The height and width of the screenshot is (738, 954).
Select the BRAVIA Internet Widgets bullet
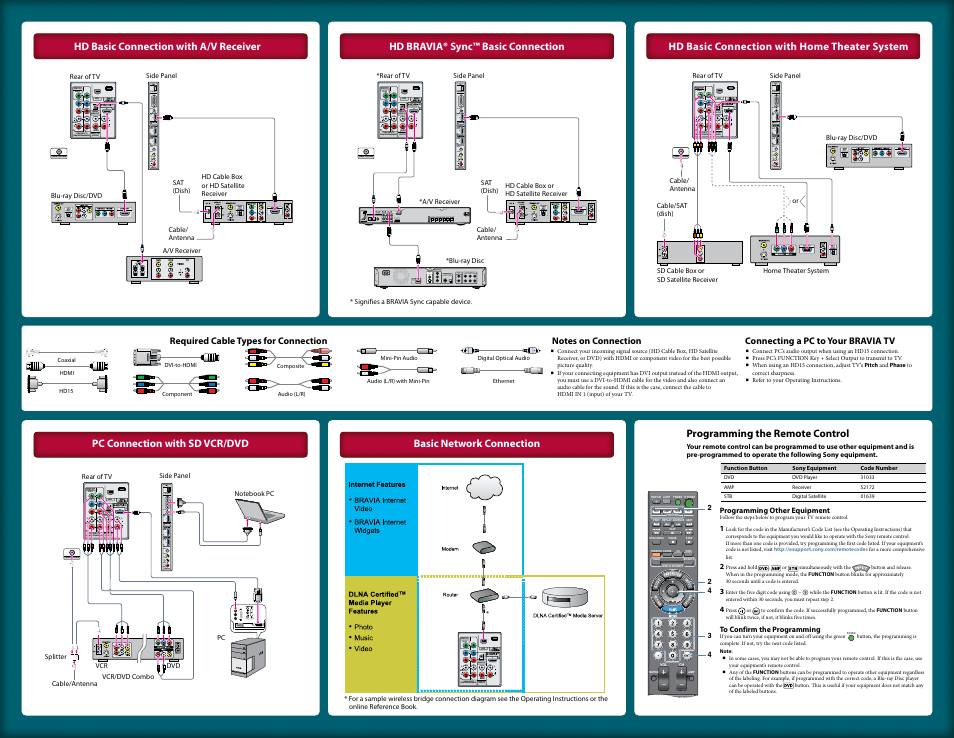[380, 526]
